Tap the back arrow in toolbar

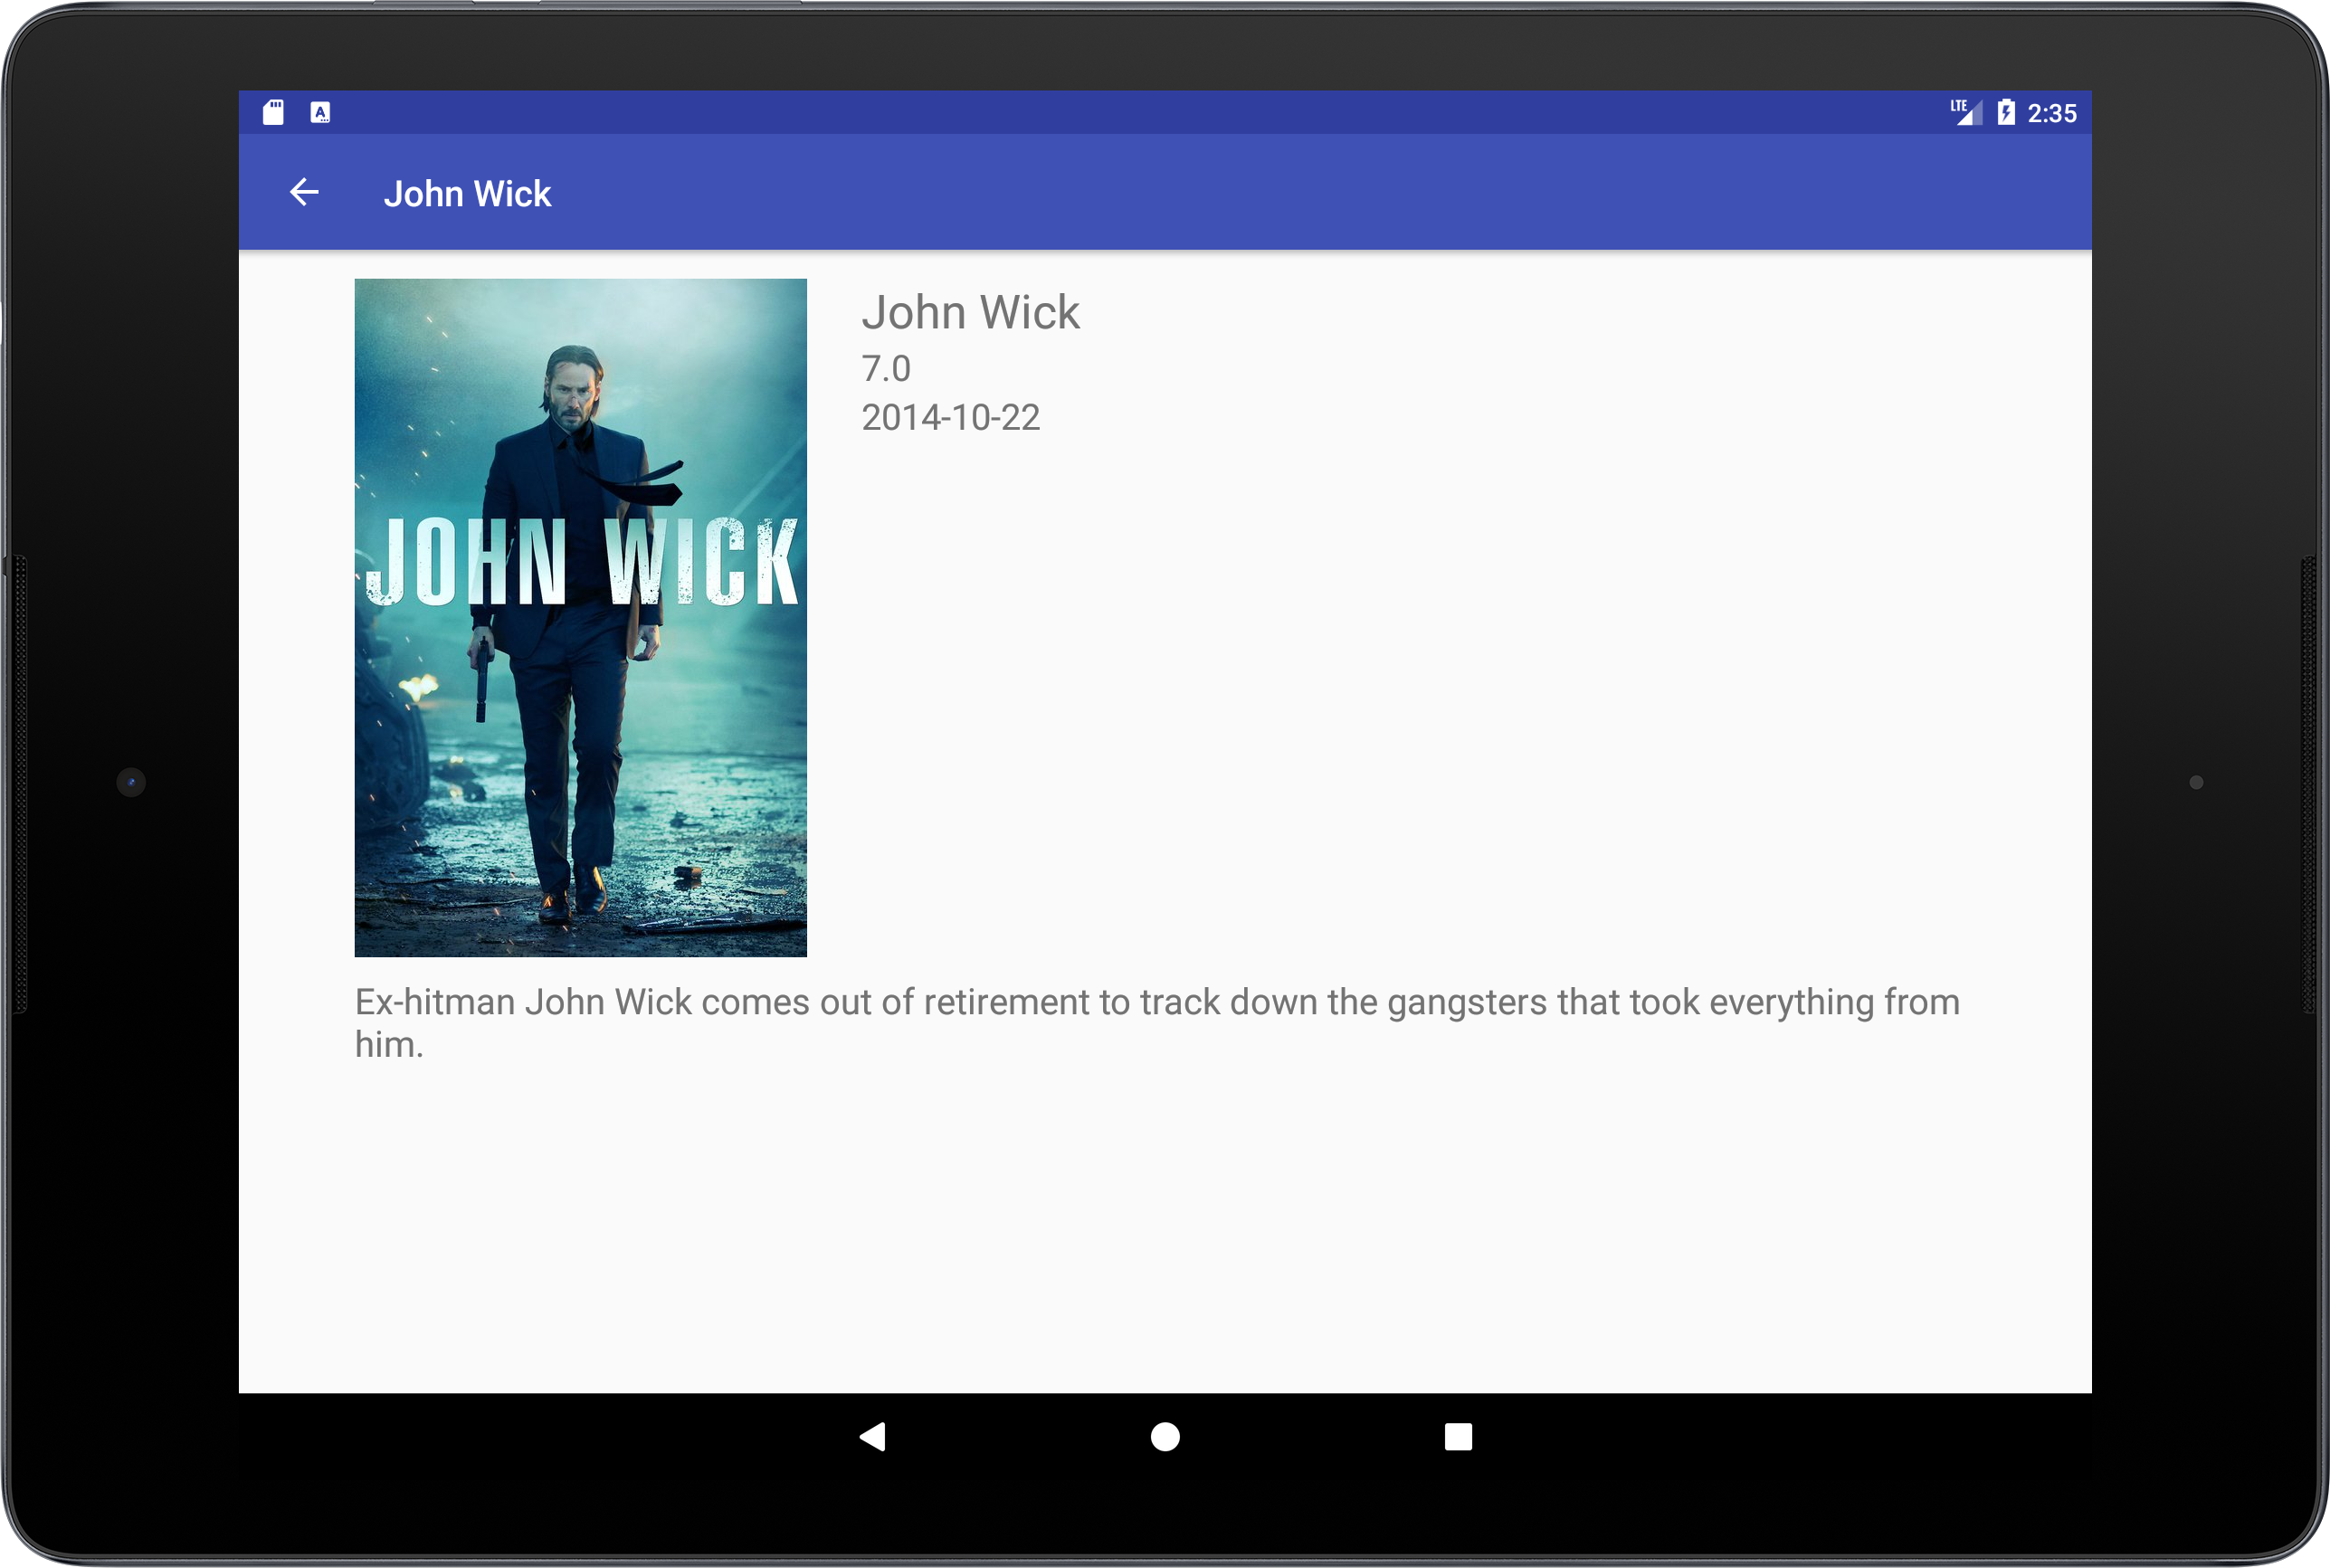pyautogui.click(x=304, y=192)
